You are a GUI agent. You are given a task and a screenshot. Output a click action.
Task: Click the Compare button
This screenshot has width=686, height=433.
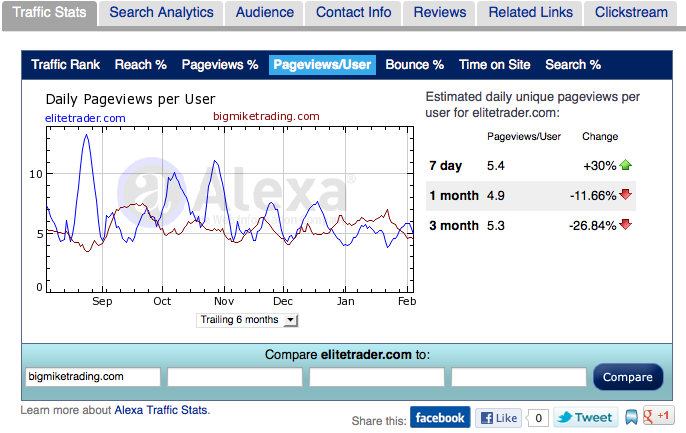coord(628,377)
